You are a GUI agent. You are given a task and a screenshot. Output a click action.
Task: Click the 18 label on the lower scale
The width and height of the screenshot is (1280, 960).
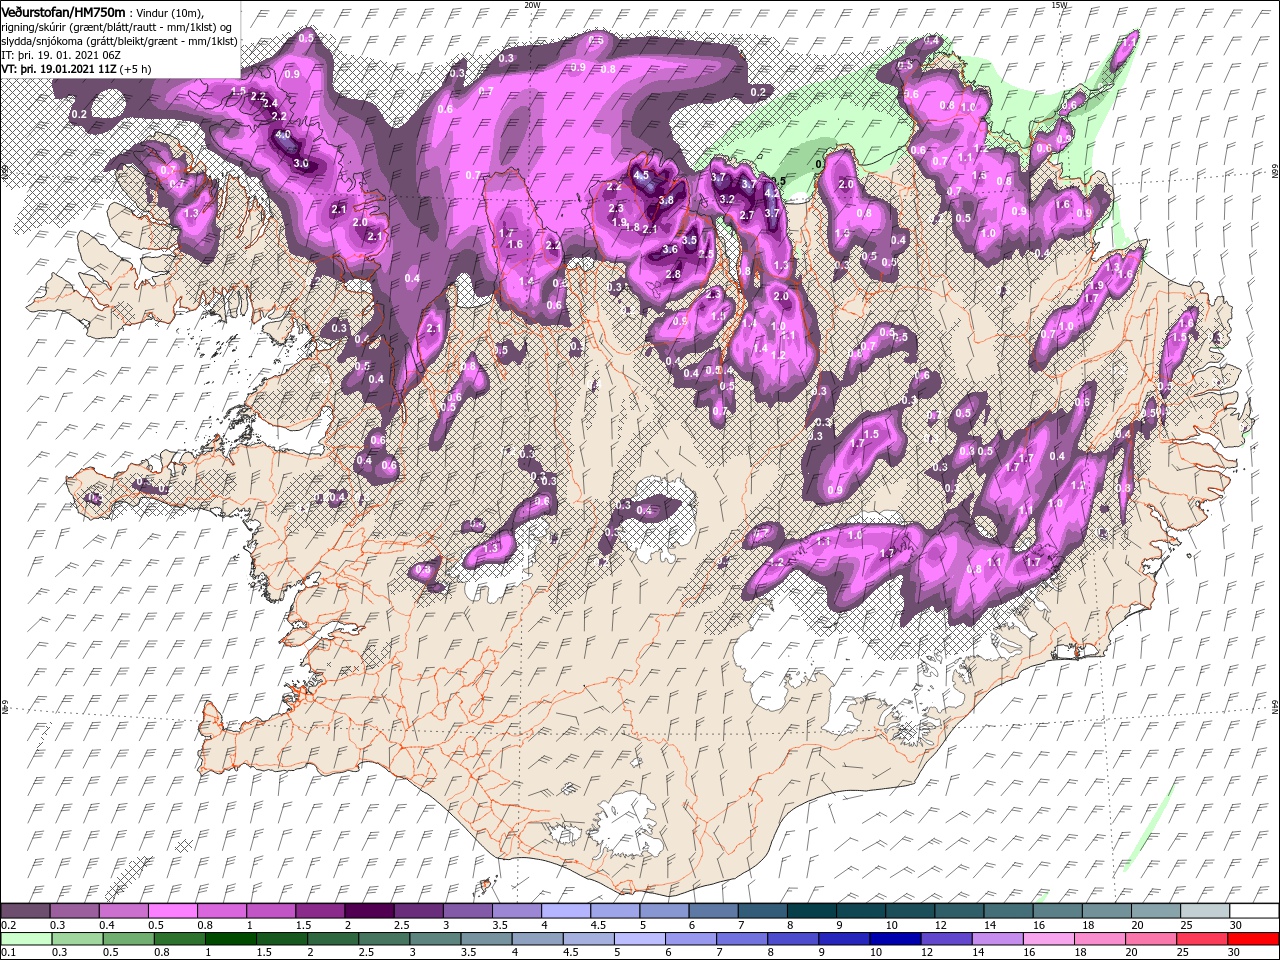pos(1080,952)
